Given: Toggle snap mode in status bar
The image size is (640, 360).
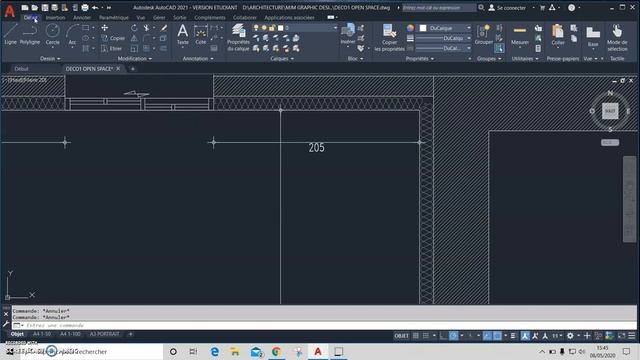Looking at the screenshot, I should coord(426,336).
